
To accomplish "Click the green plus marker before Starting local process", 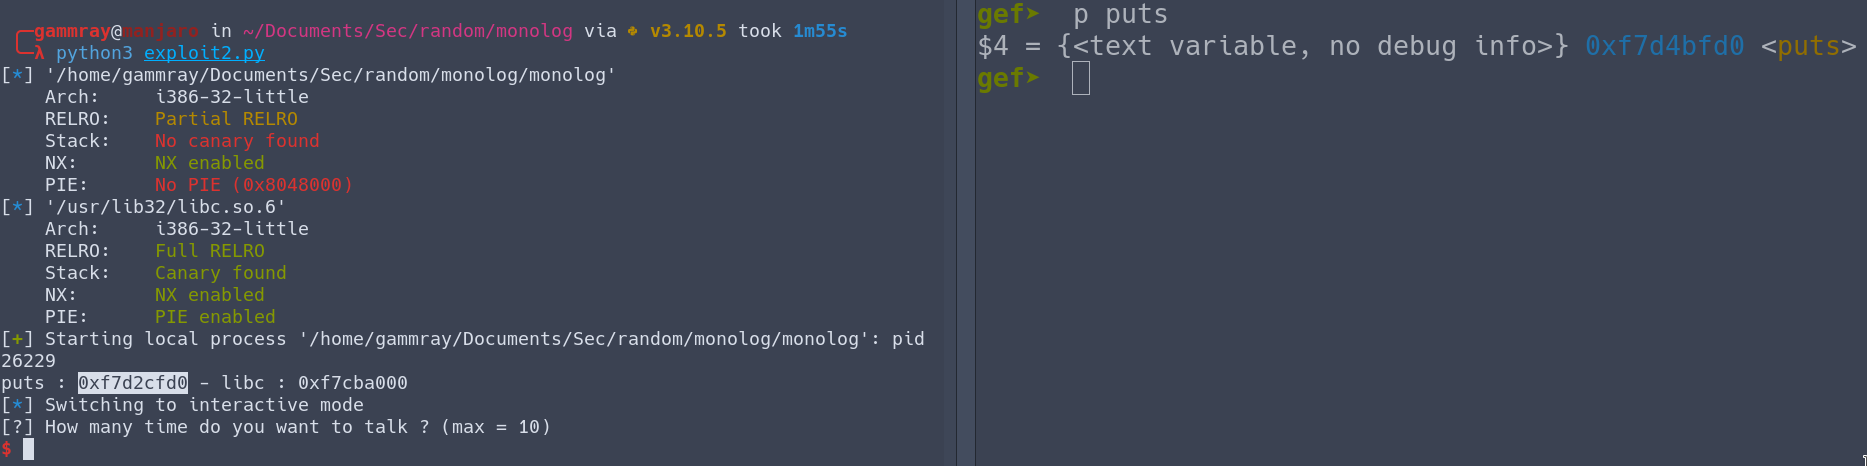I will pos(17,339).
